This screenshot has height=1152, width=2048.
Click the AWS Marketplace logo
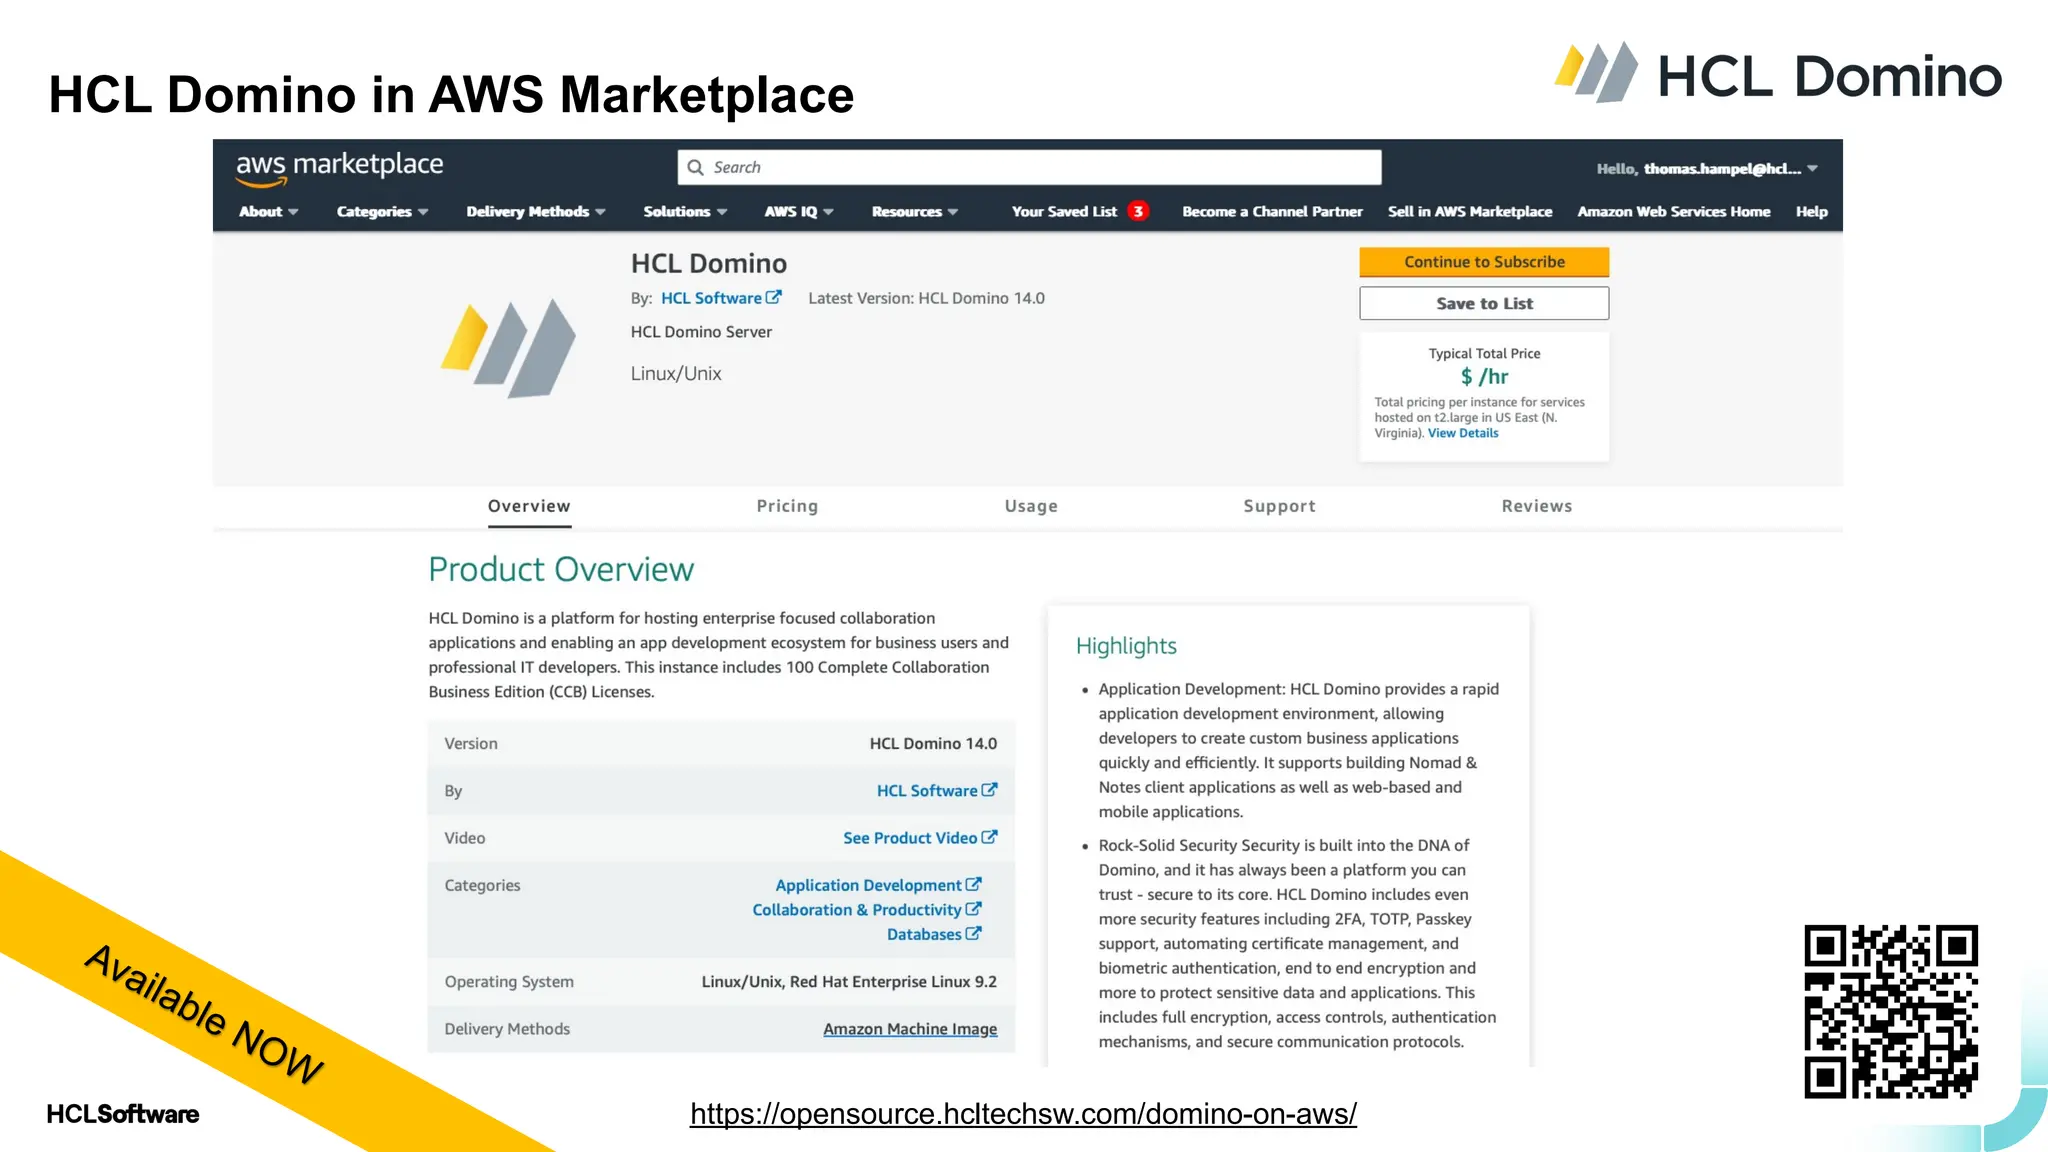point(339,167)
